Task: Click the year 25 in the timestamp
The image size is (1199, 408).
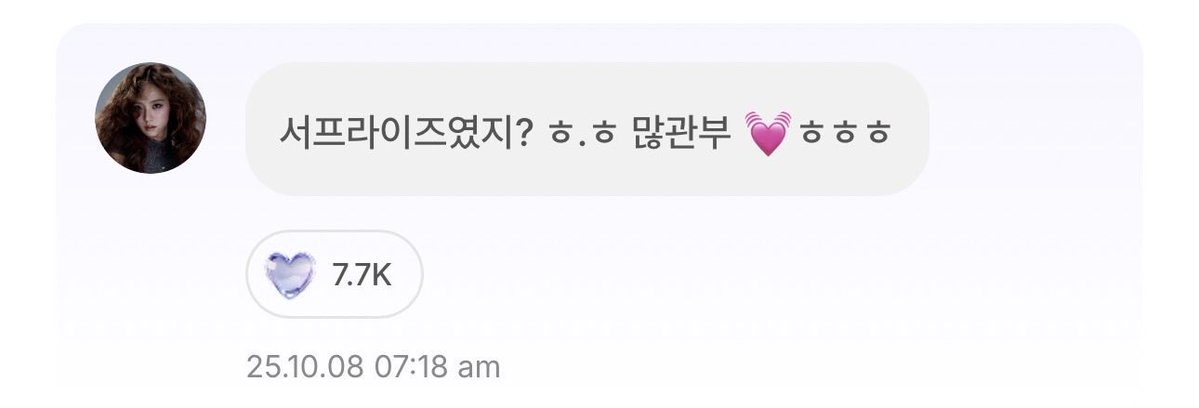Action: coord(260,367)
